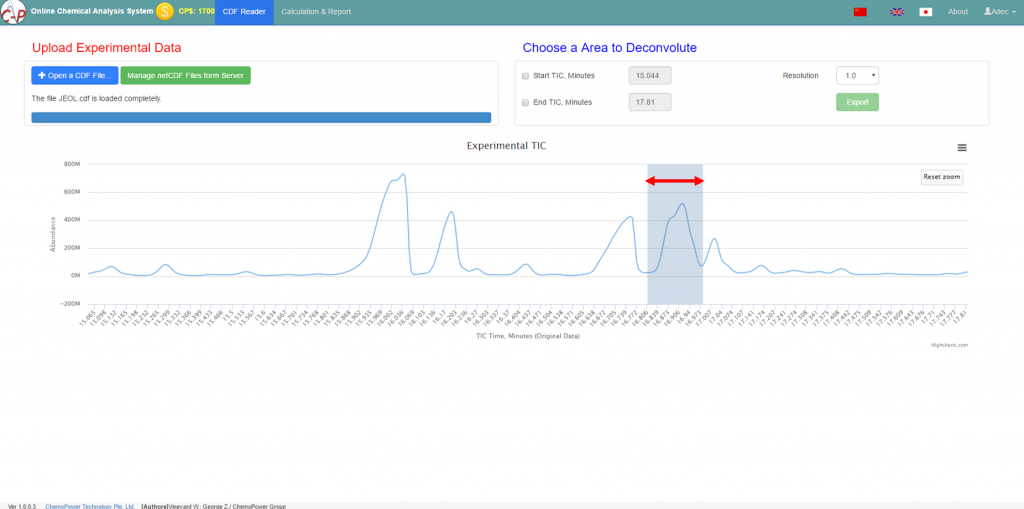
Task: Switch language with the UK flag
Action: [897, 12]
